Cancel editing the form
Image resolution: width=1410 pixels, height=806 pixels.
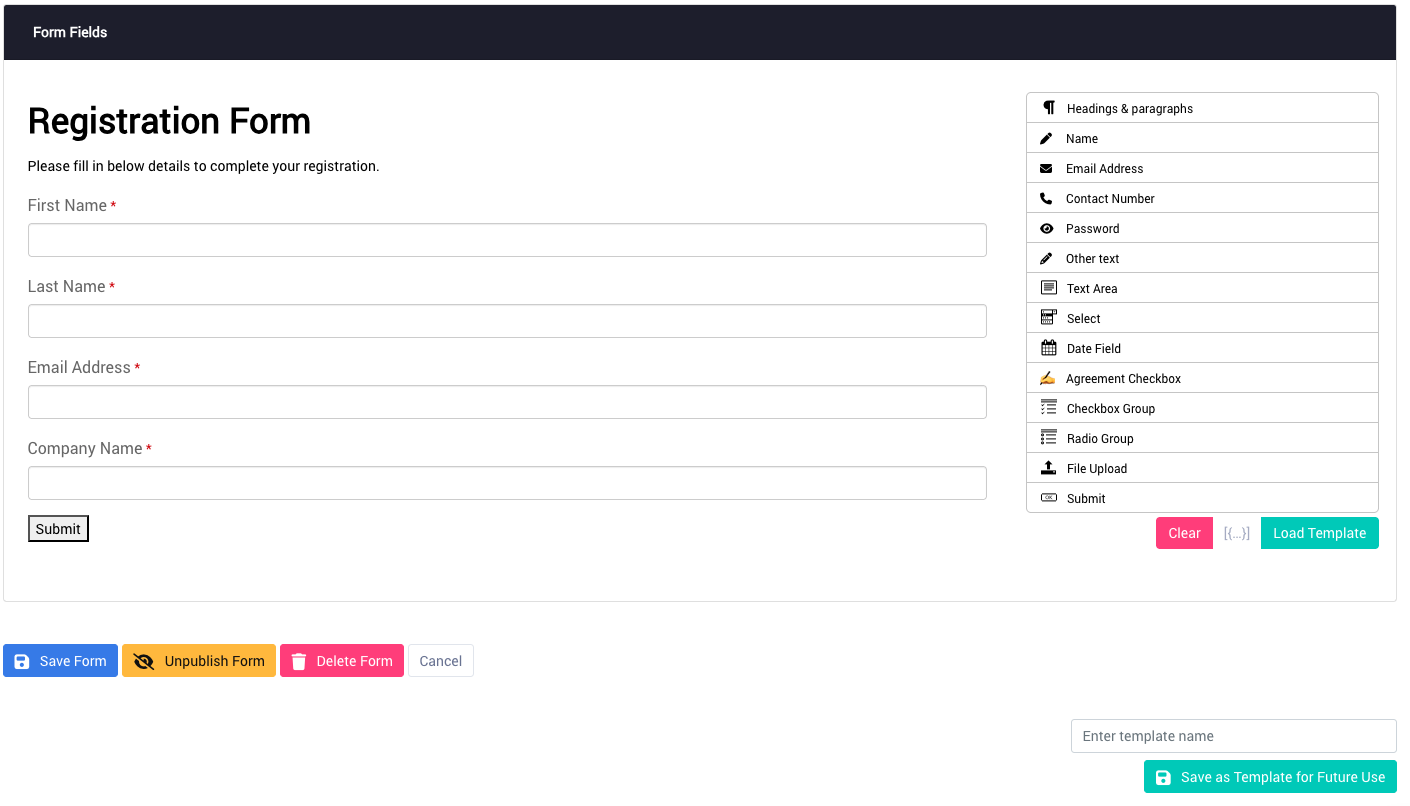pyautogui.click(x=441, y=661)
